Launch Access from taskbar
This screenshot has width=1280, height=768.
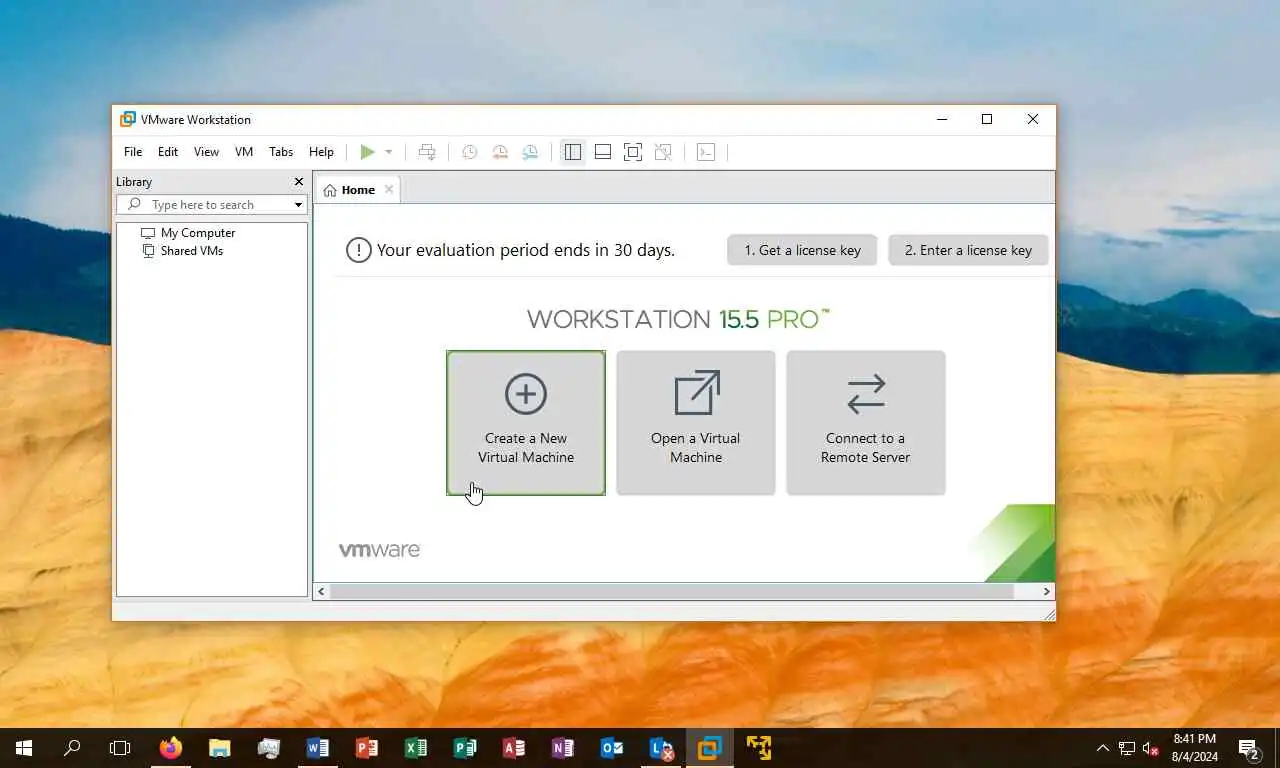point(514,748)
